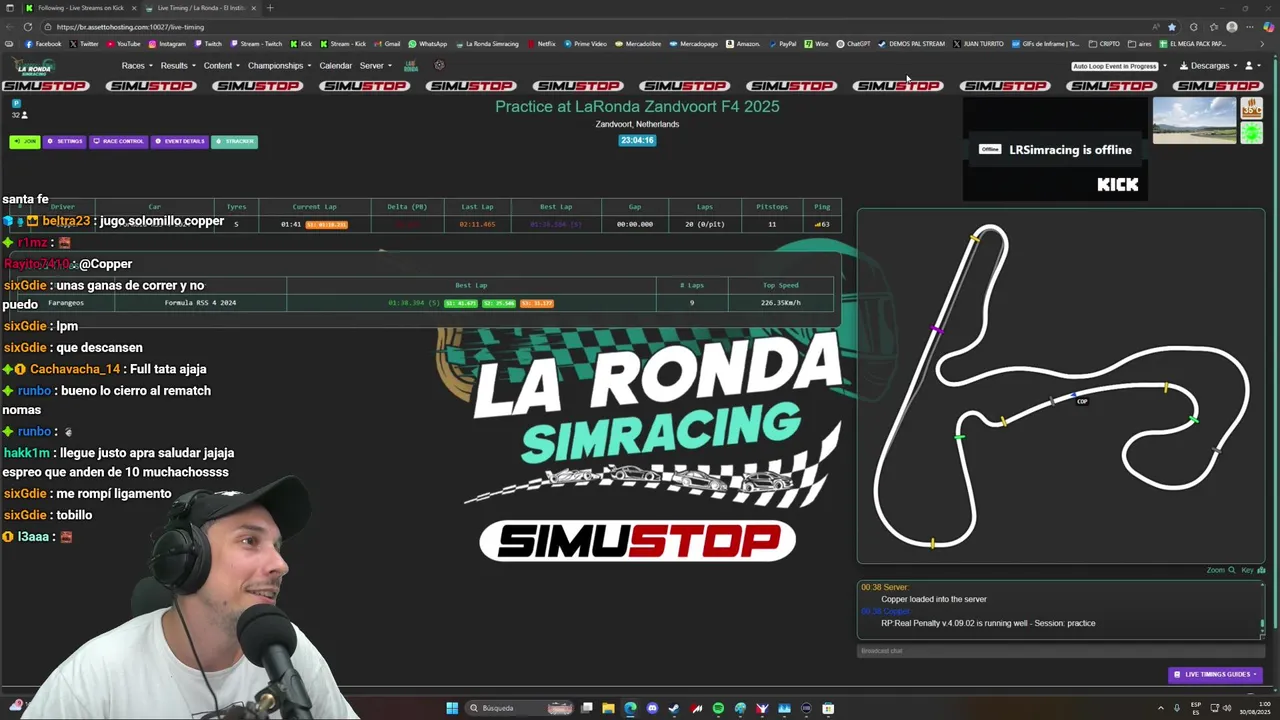This screenshot has width=1280, height=720.
Task: Click the browser address bar URL
Action: pos(130,27)
